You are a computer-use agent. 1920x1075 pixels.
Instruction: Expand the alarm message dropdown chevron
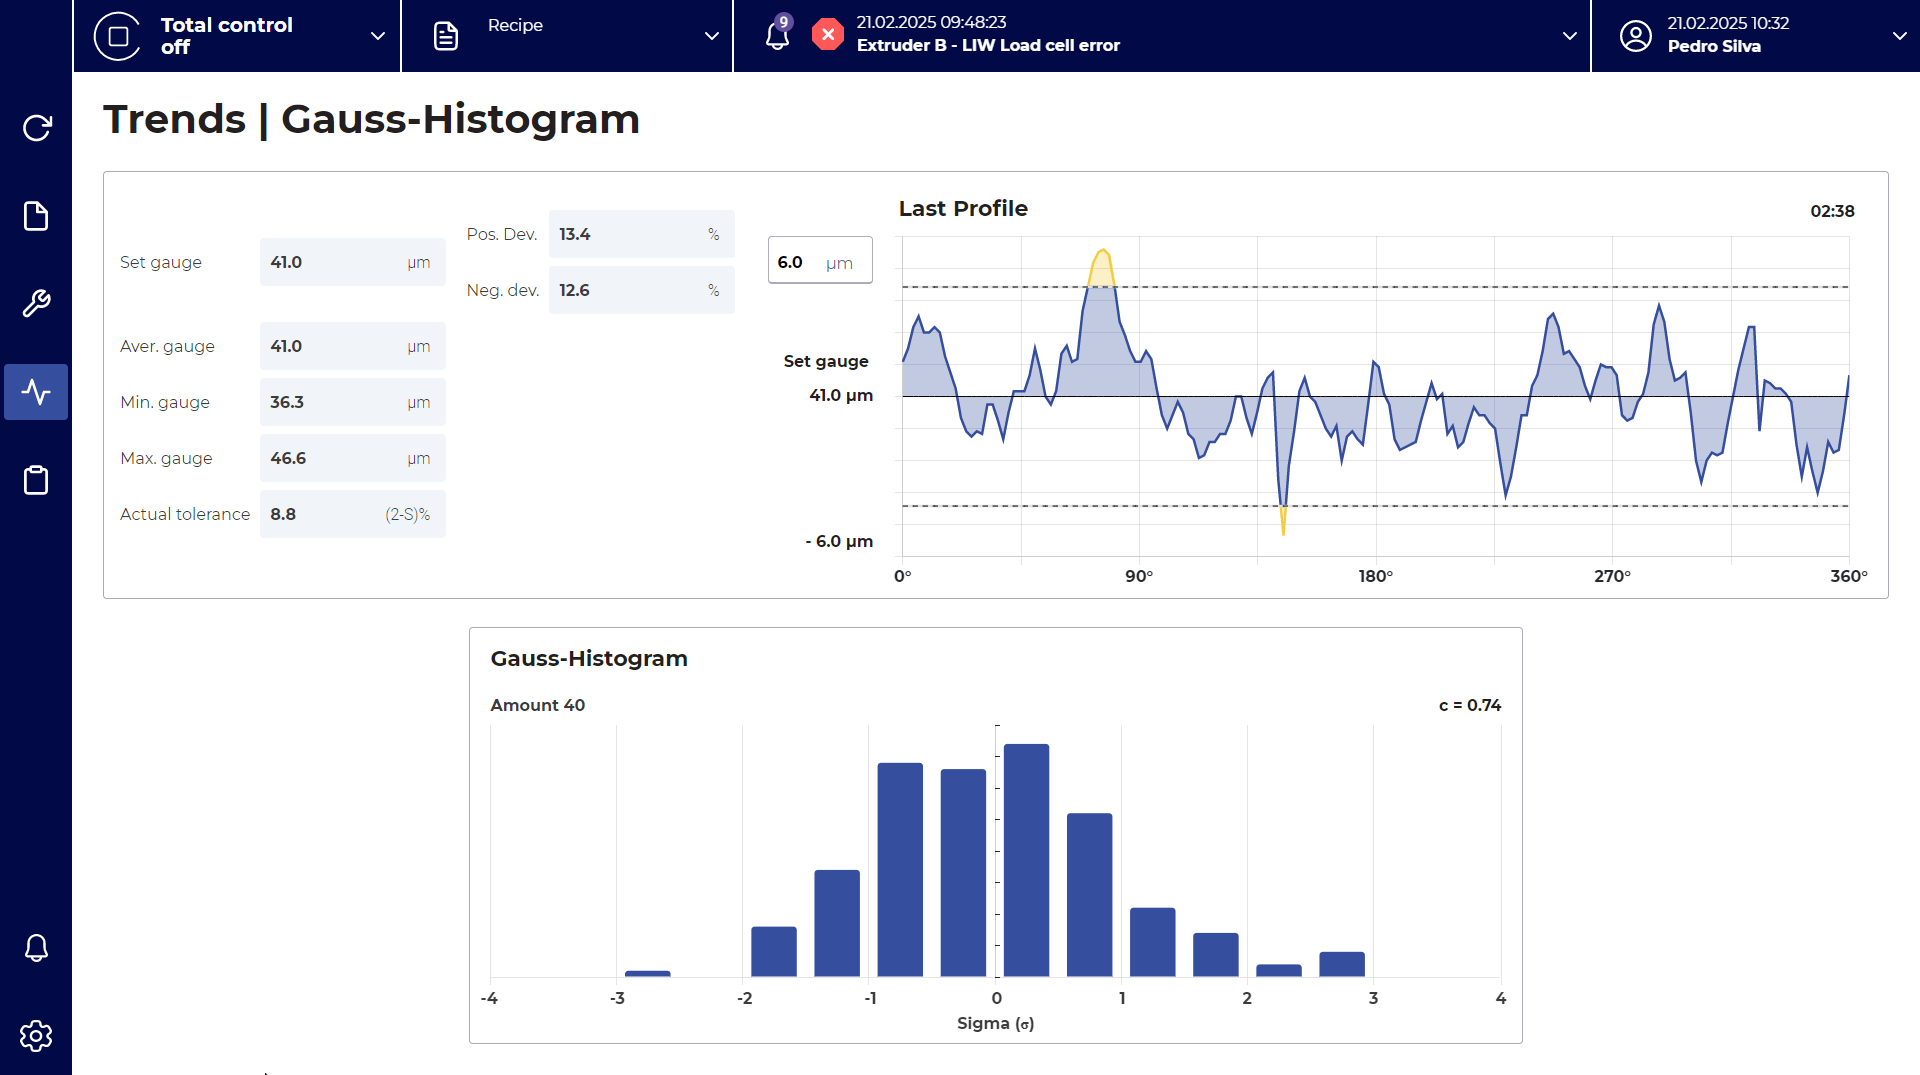pyautogui.click(x=1570, y=36)
